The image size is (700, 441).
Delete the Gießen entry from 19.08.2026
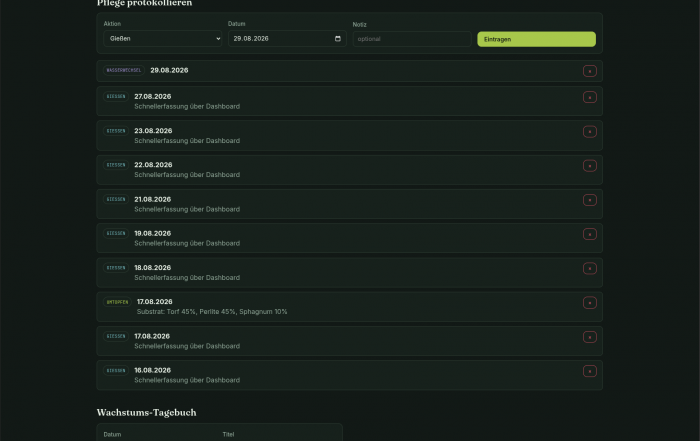pyautogui.click(x=589, y=234)
